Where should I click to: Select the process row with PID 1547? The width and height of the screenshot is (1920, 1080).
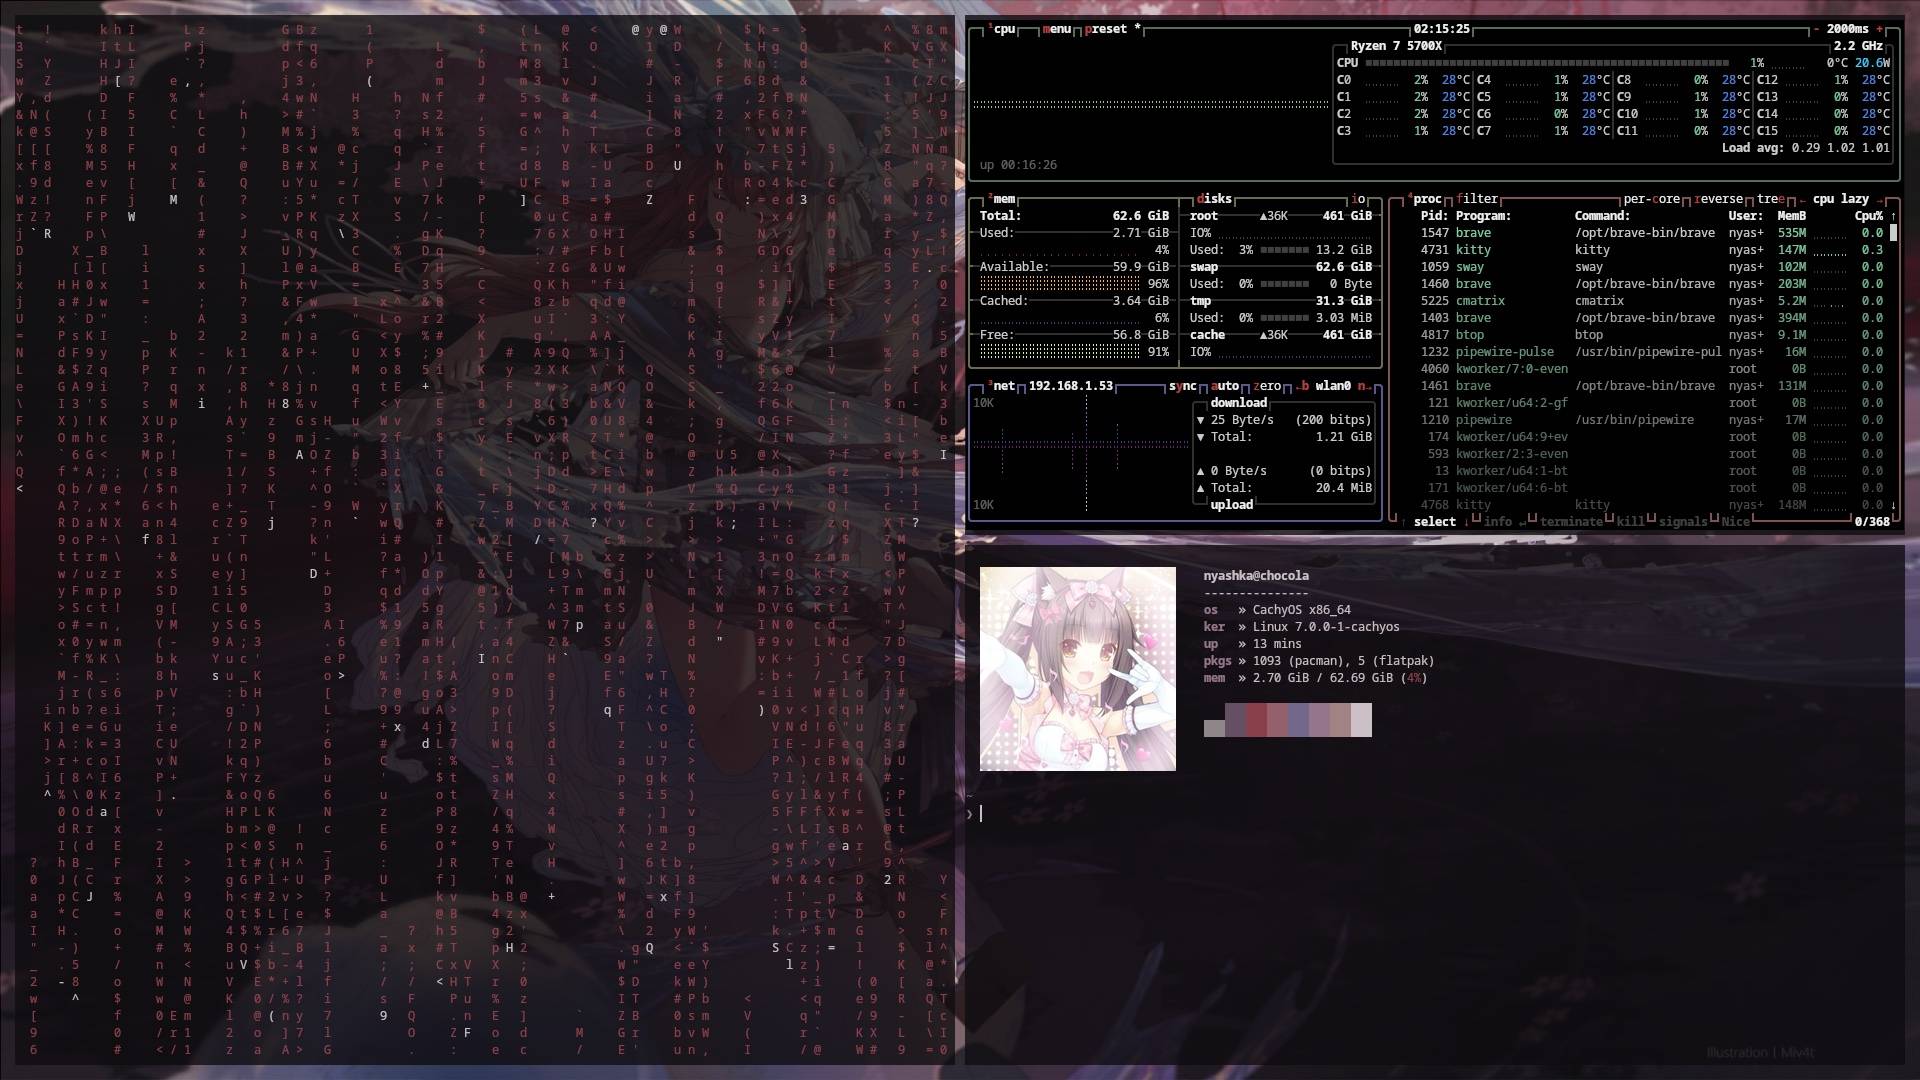1651,233
